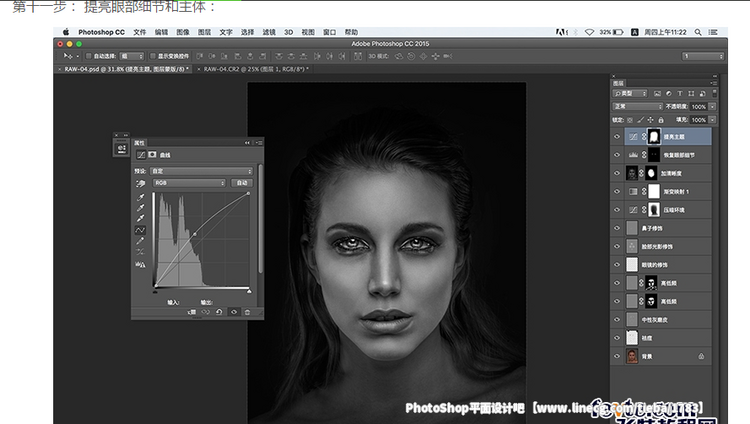Open the layer blend mode dropdown 正常
This screenshot has height=424, width=750.
[x=638, y=106]
